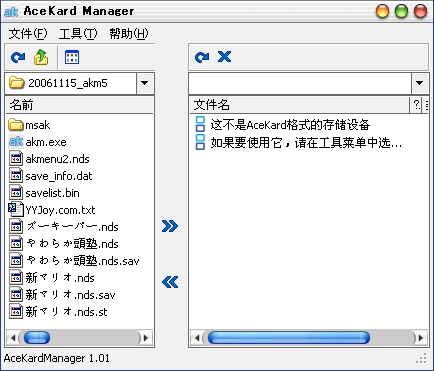Close window with the red button
This screenshot has width=434, height=371.
(x=420, y=11)
